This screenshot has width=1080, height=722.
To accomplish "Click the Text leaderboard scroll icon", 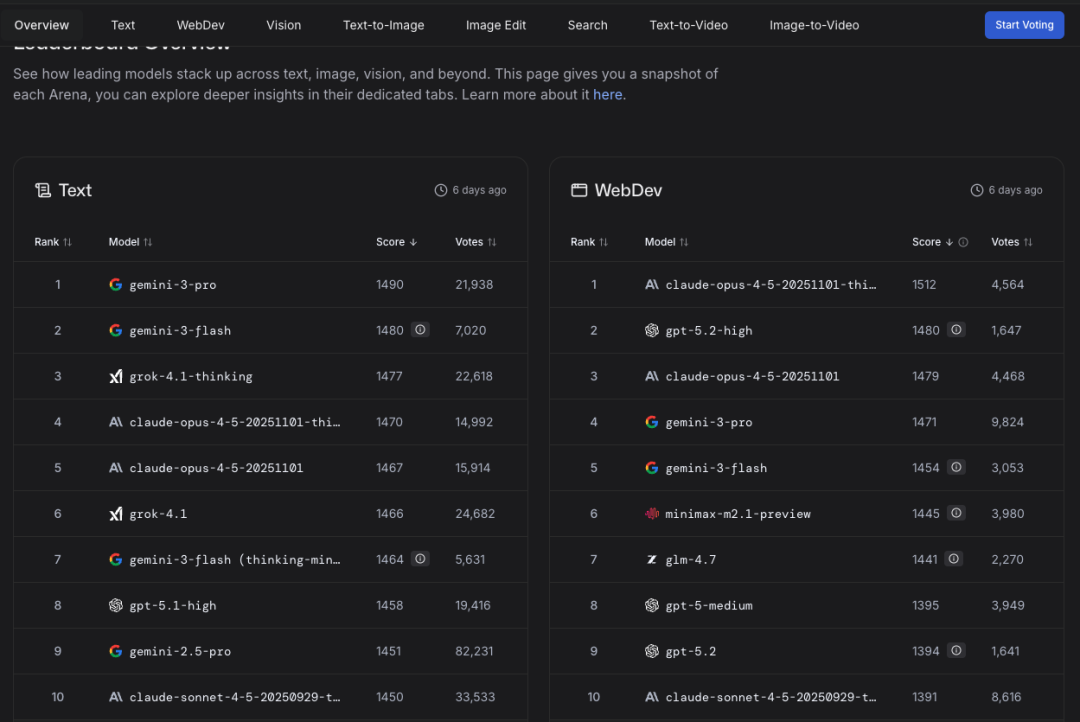I will click(43, 190).
